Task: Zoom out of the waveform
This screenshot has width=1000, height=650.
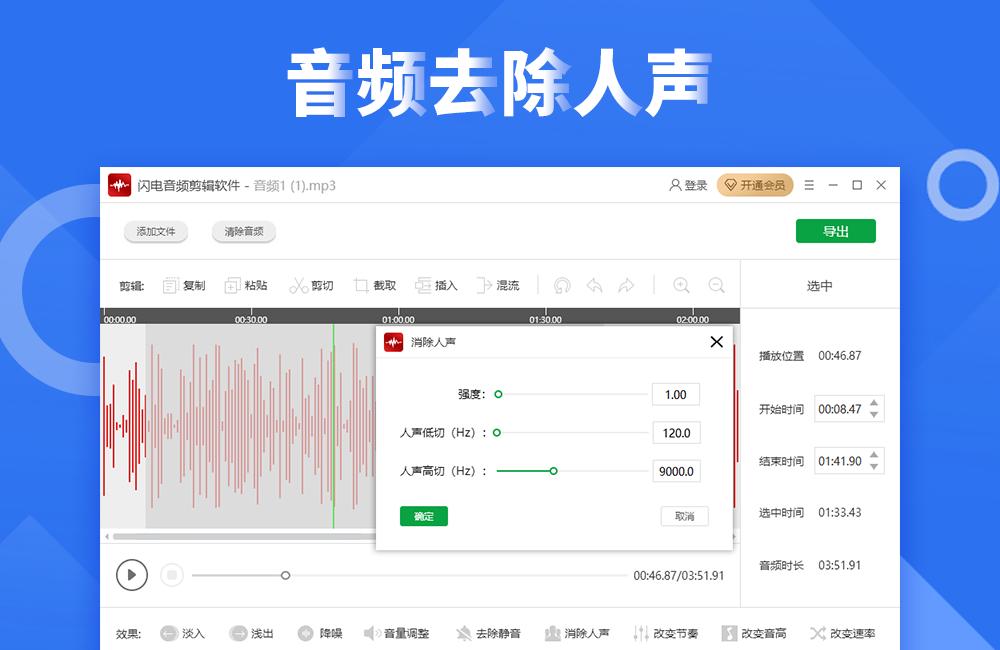Action: pos(716,286)
